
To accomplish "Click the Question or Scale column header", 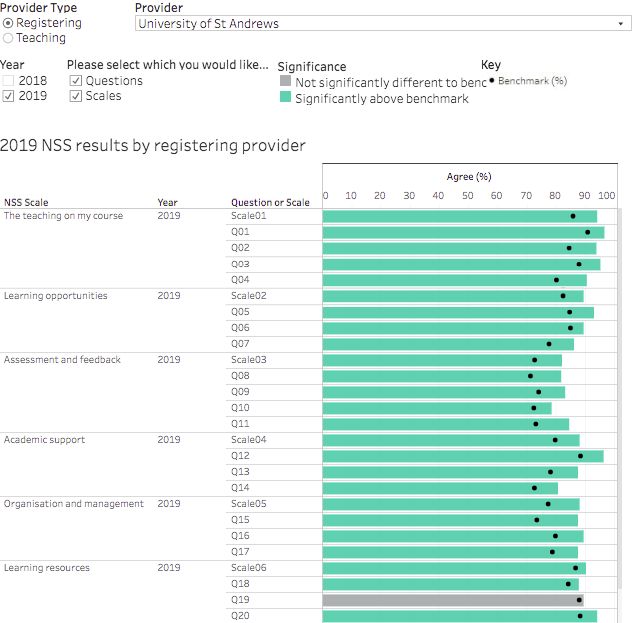I will 270,202.
